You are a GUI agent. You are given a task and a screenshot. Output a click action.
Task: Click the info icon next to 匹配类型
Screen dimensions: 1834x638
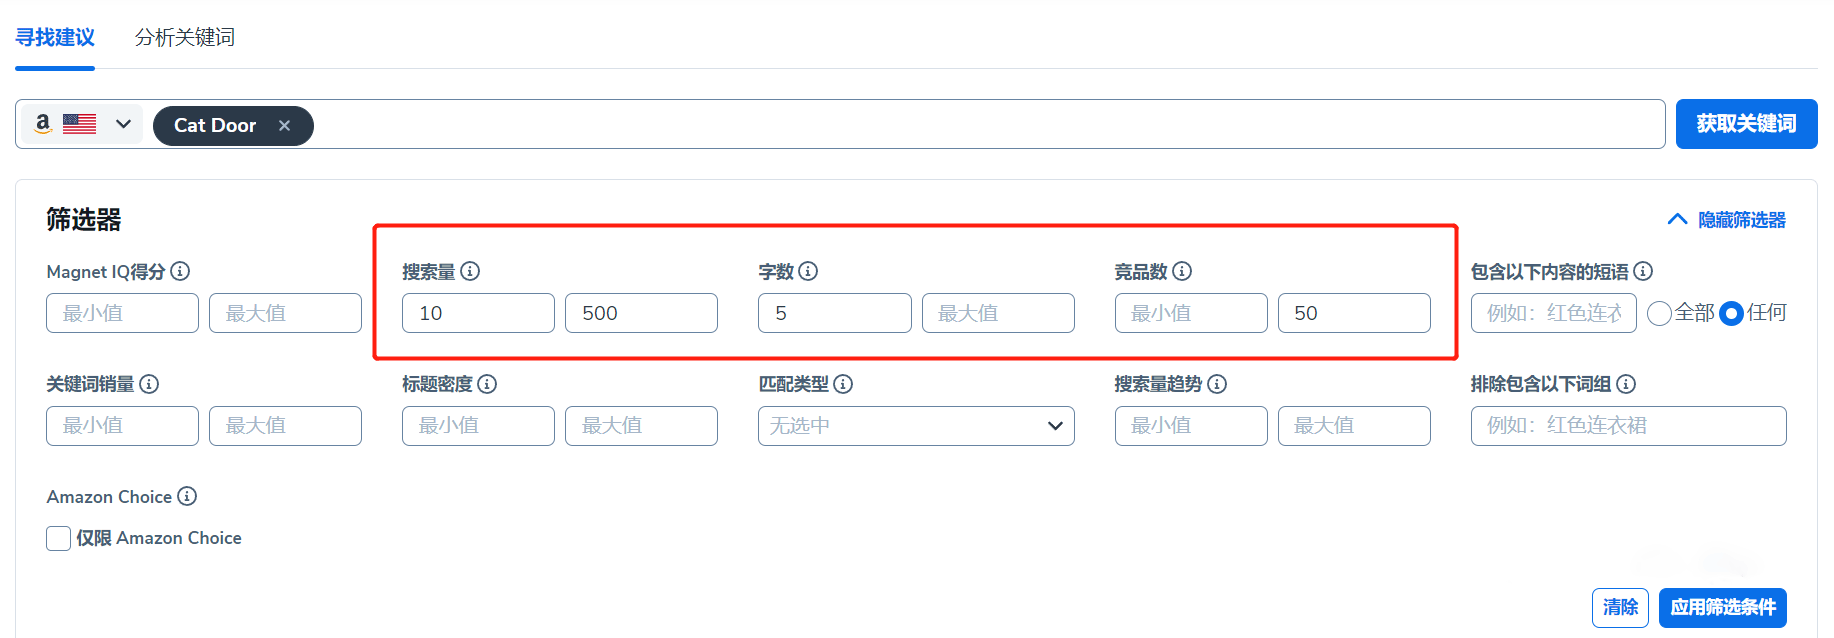pyautogui.click(x=844, y=384)
